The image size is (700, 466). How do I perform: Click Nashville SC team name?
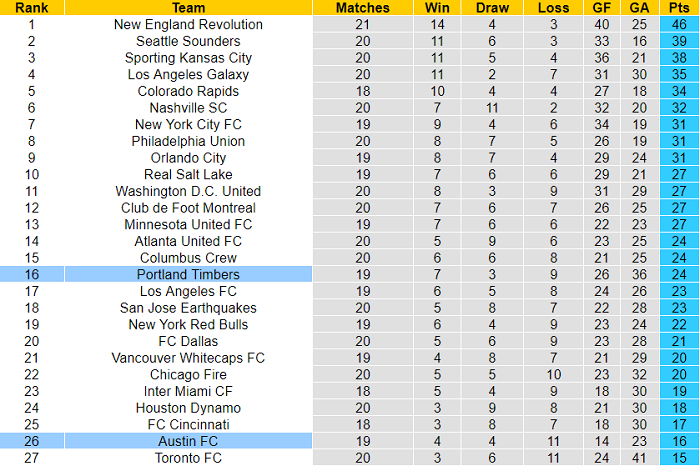click(x=188, y=108)
